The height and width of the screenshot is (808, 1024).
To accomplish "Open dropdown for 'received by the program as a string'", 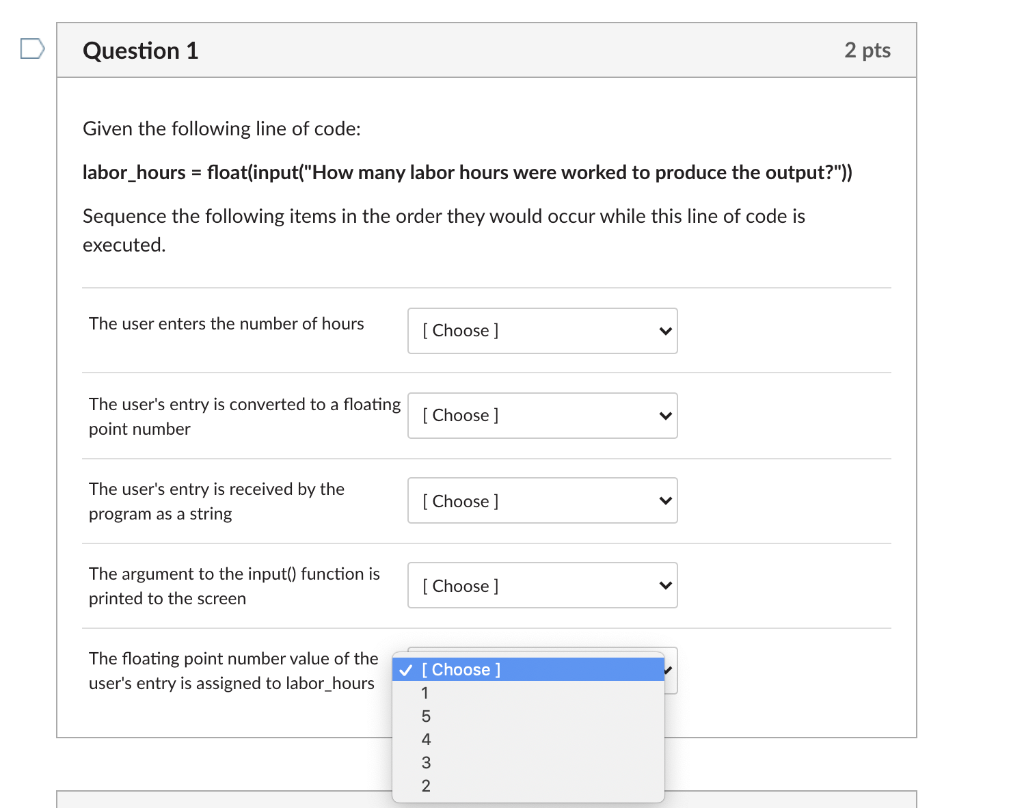I will [541, 501].
